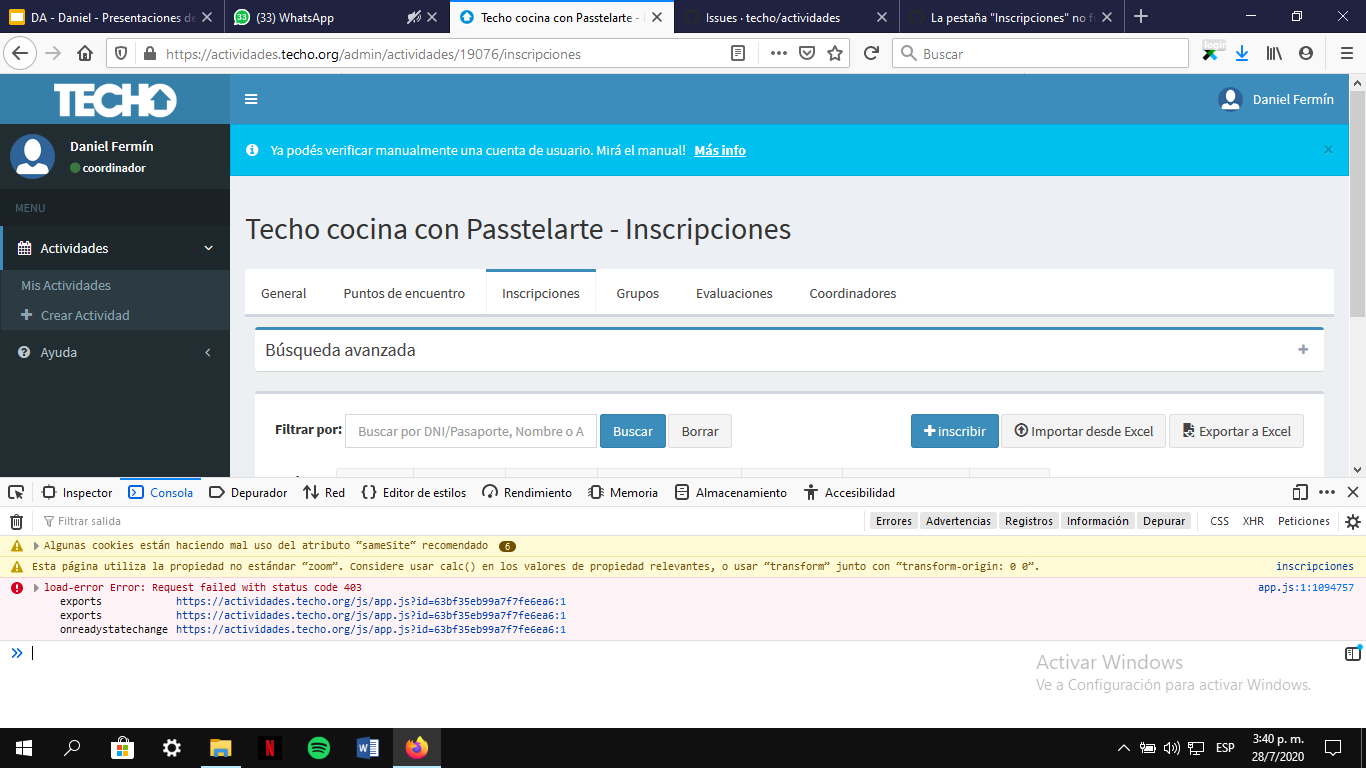Click the DNI/Pasaporte search input field
1366x768 pixels.
(470, 430)
